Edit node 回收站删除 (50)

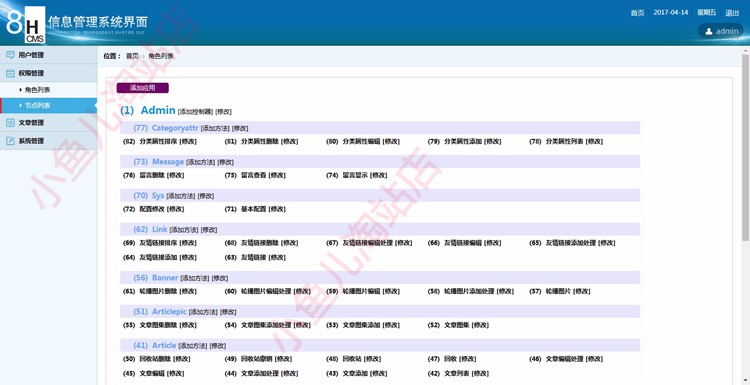coord(181,359)
